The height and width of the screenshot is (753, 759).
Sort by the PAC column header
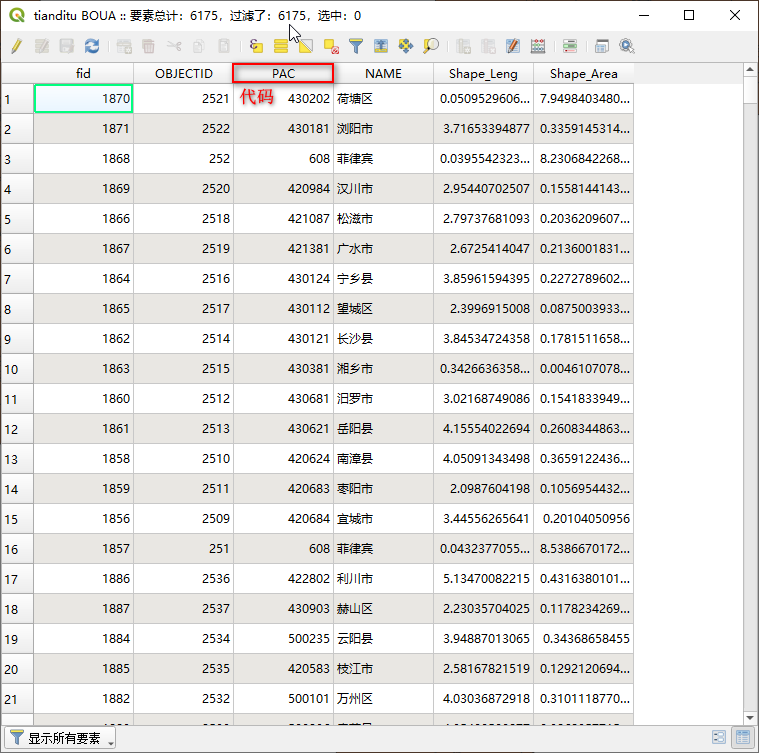(x=283, y=73)
